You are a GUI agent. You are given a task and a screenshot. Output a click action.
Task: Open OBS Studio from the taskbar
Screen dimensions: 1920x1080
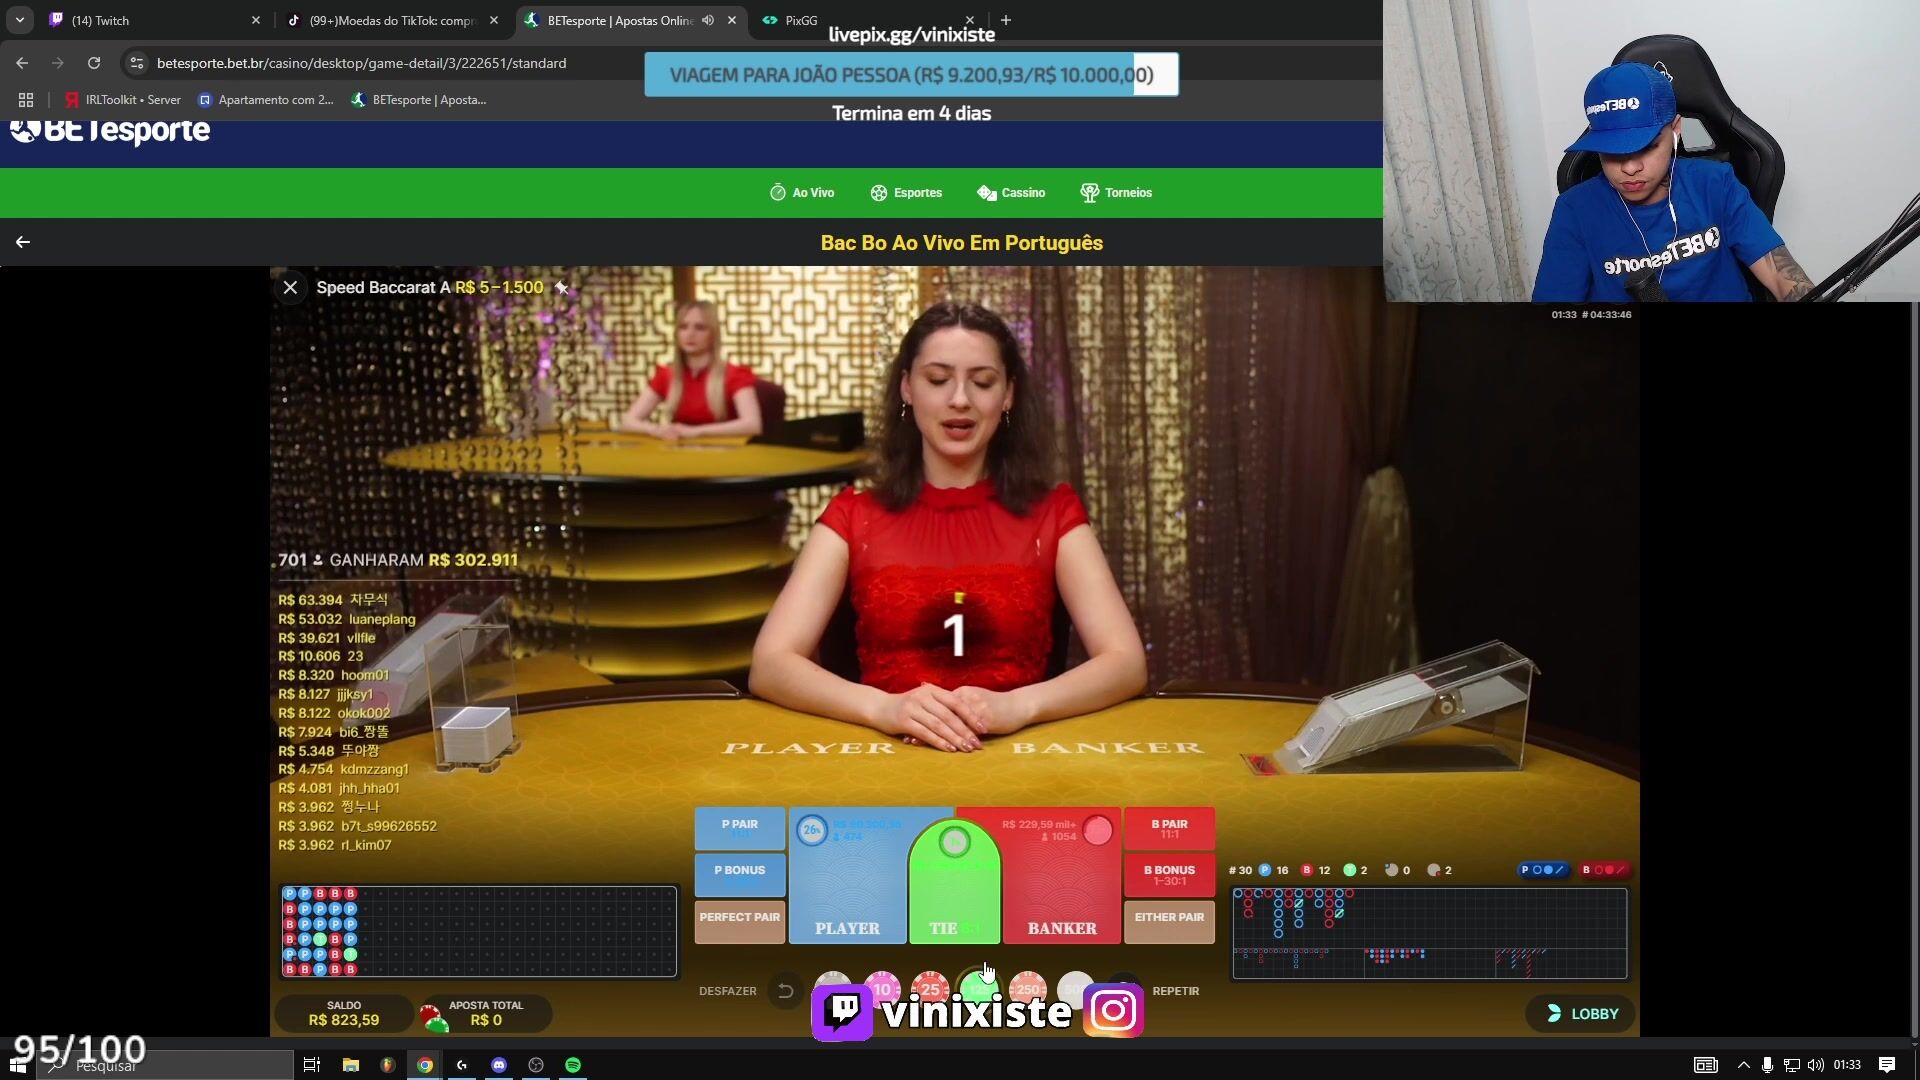pyautogui.click(x=536, y=1065)
